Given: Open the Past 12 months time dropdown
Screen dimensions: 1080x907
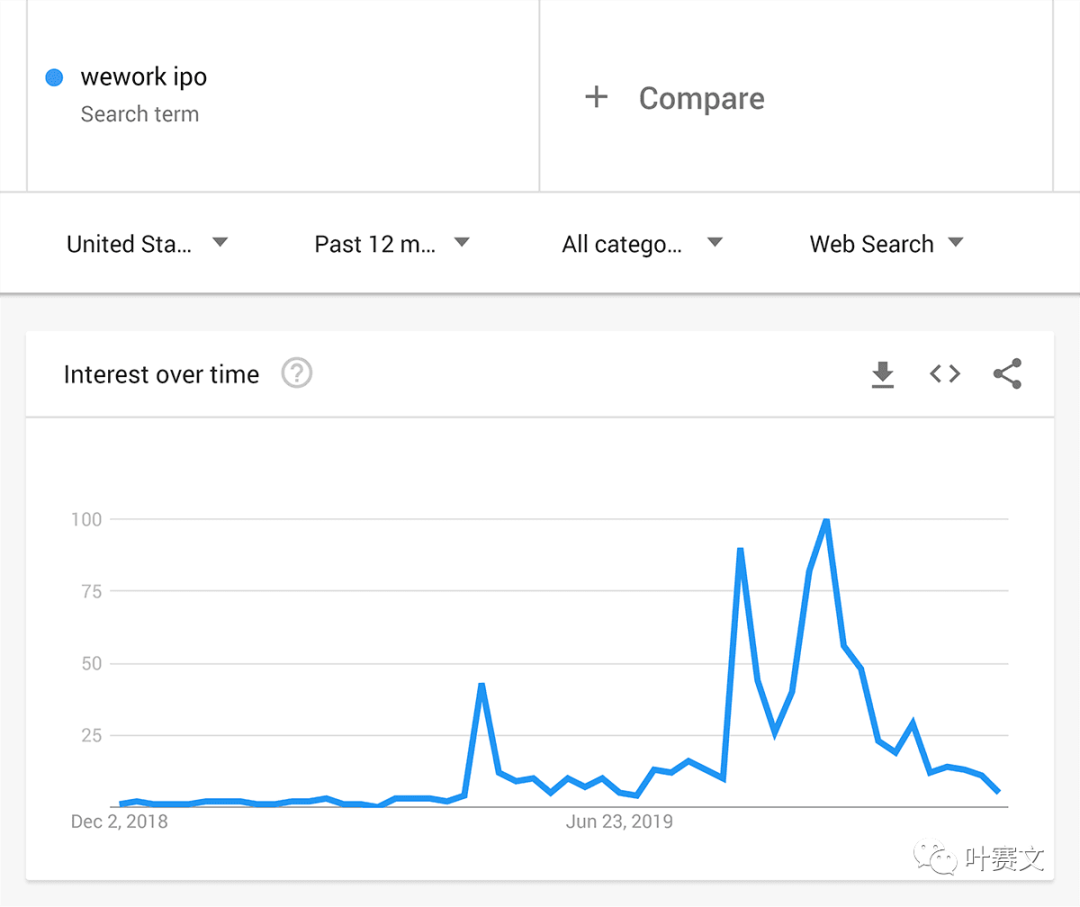Looking at the screenshot, I should tap(392, 244).
